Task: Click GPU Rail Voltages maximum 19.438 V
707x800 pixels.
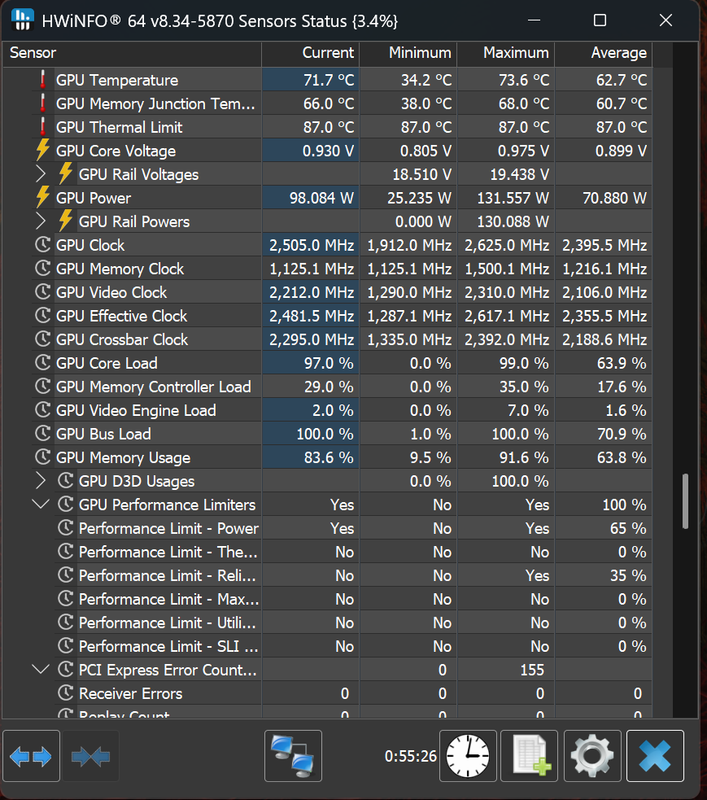Action: click(x=520, y=174)
